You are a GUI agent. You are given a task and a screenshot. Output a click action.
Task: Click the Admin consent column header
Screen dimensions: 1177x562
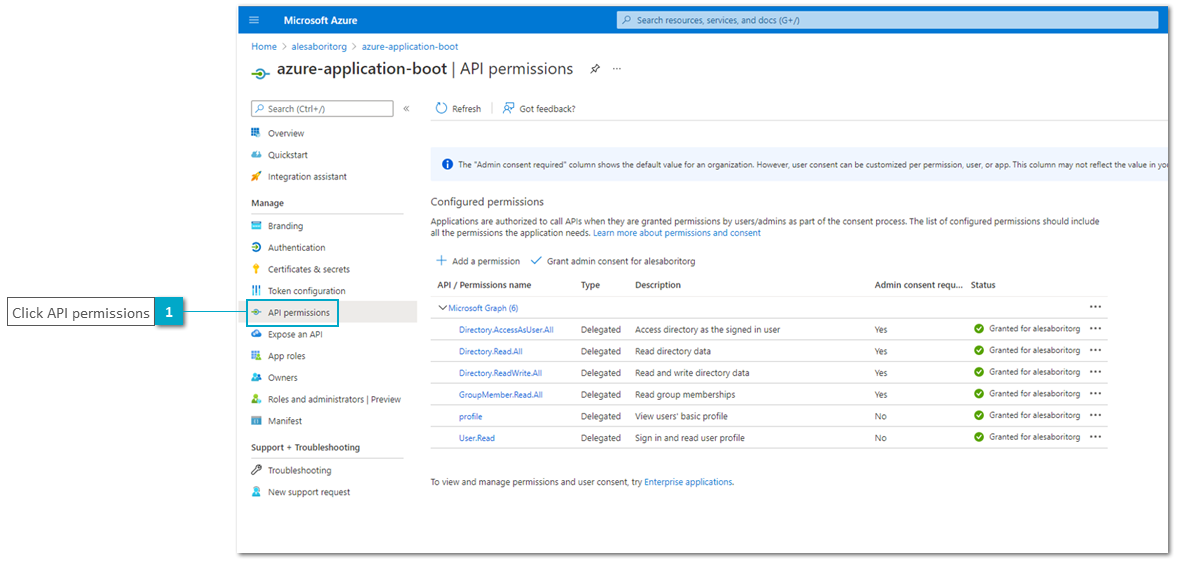coord(918,285)
